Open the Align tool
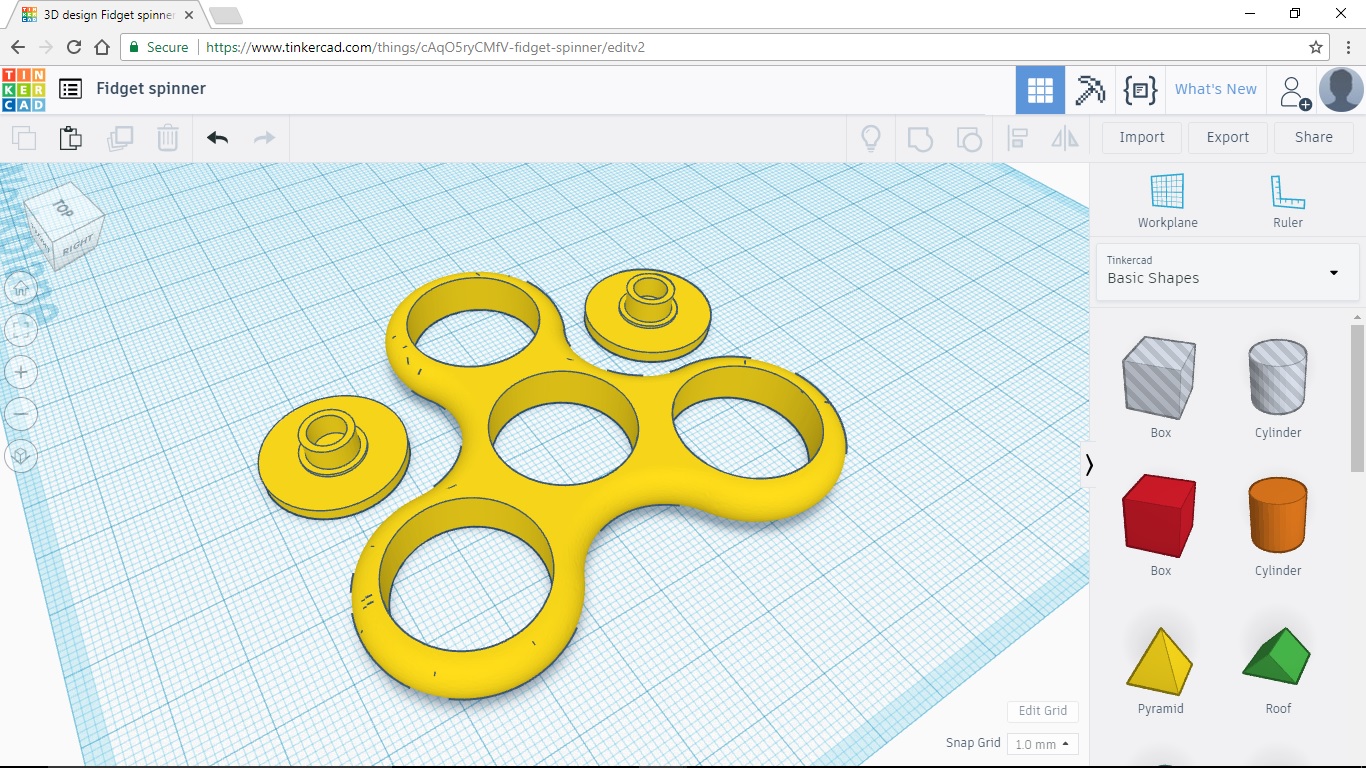 pos(1017,138)
